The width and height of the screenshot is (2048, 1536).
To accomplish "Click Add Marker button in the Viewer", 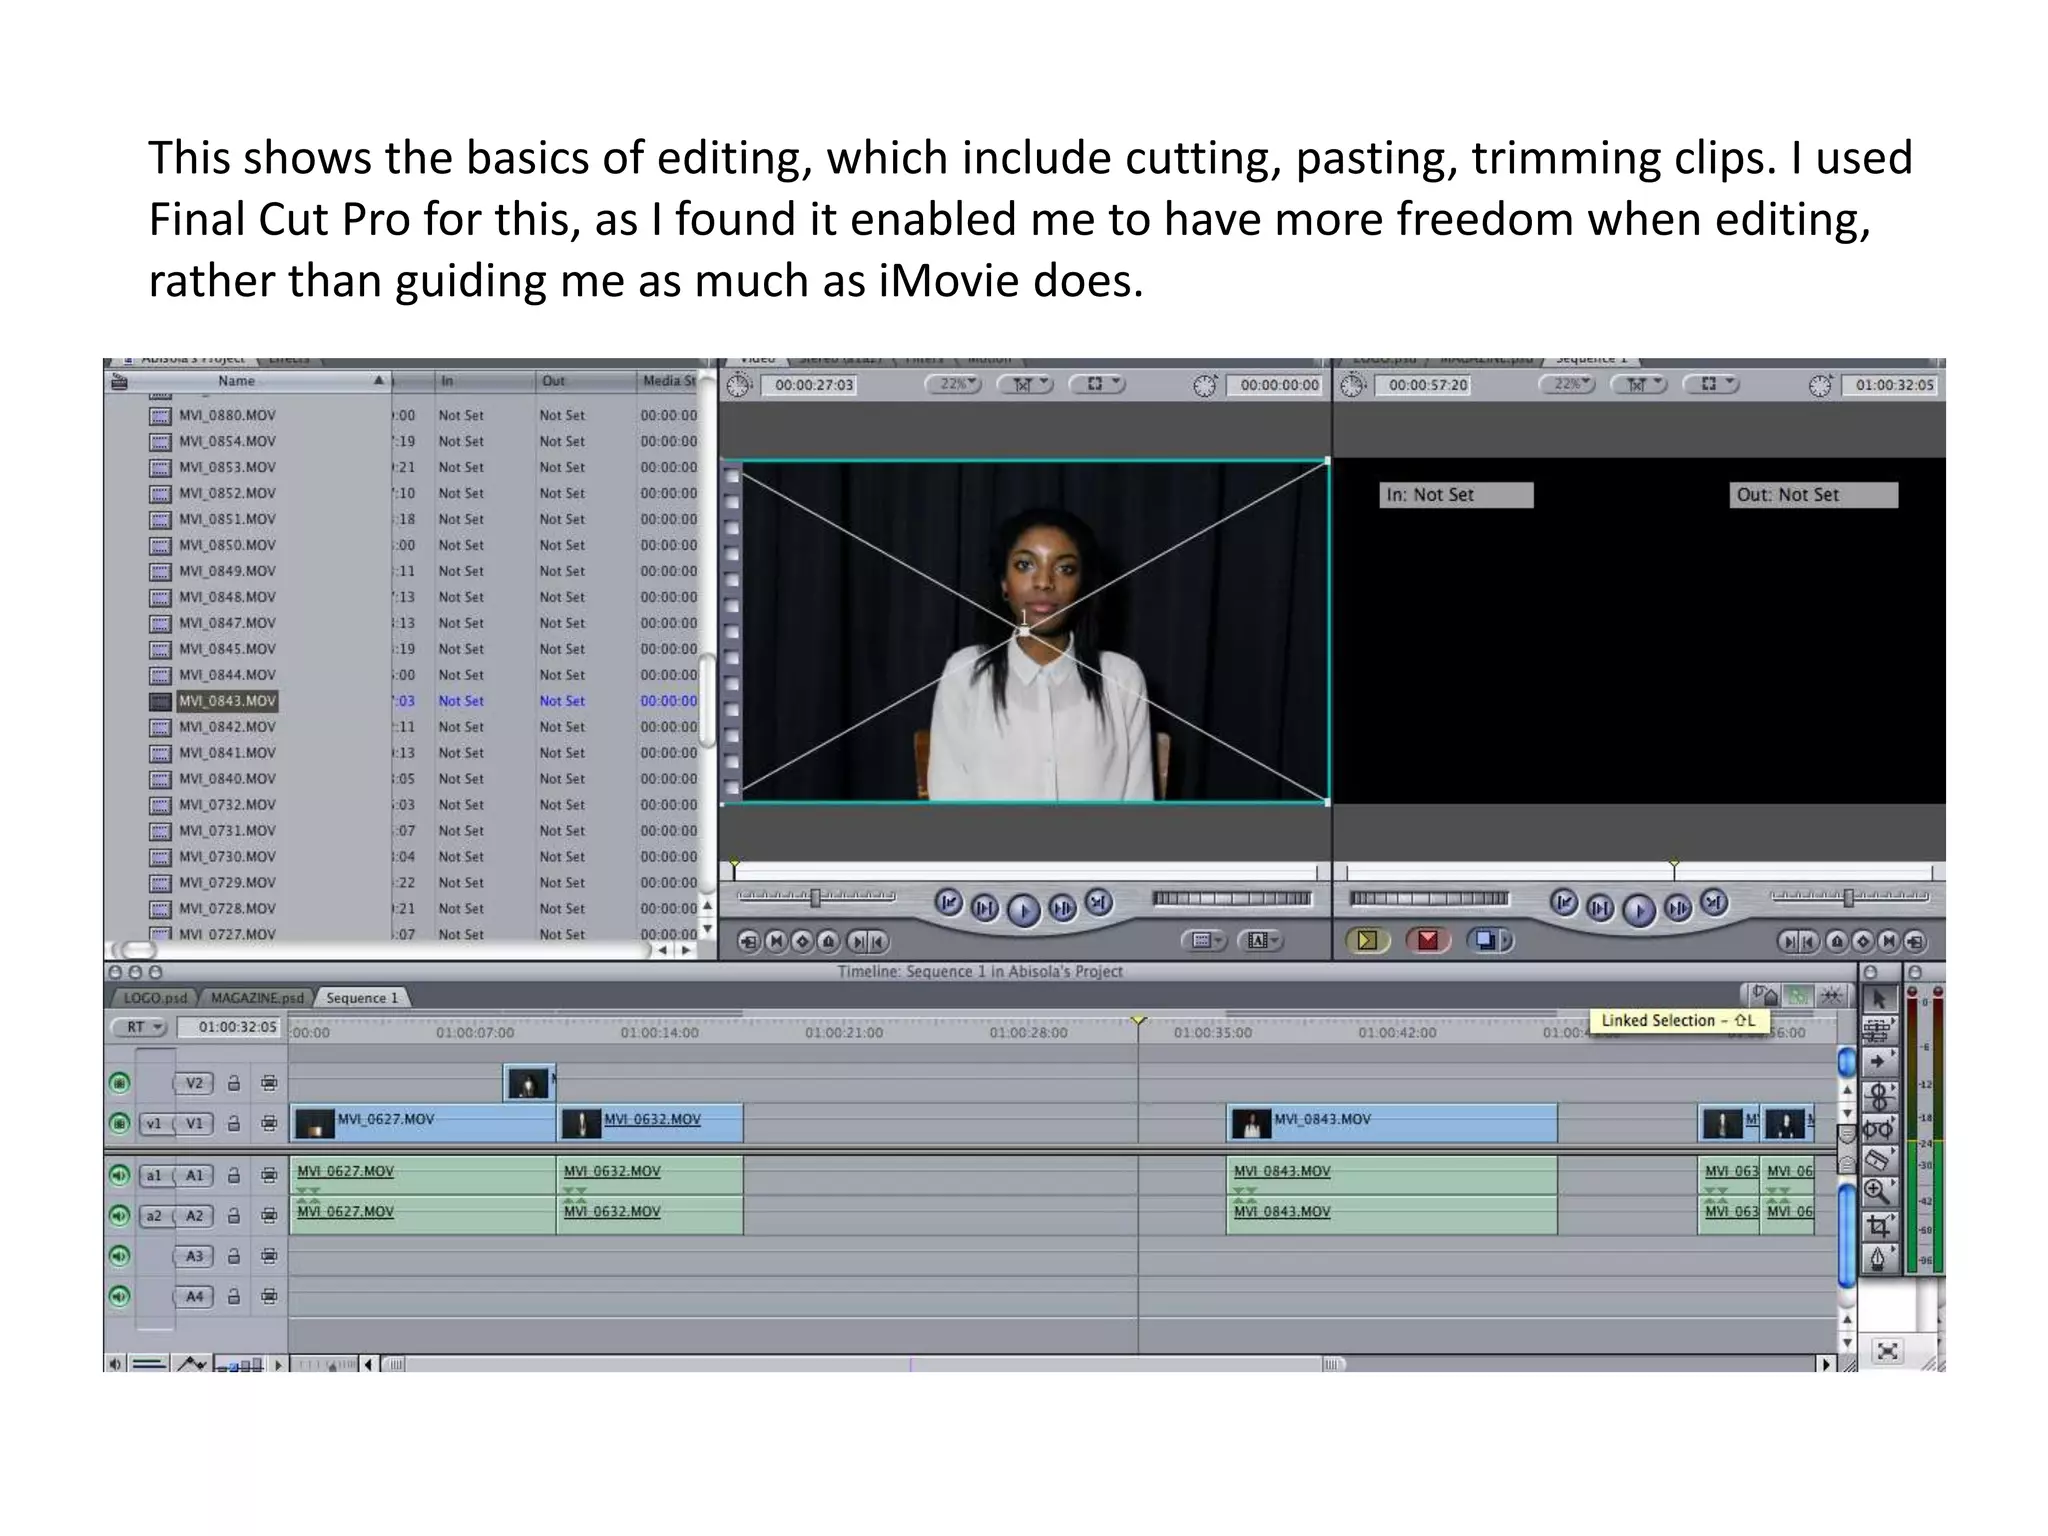I will [829, 941].
